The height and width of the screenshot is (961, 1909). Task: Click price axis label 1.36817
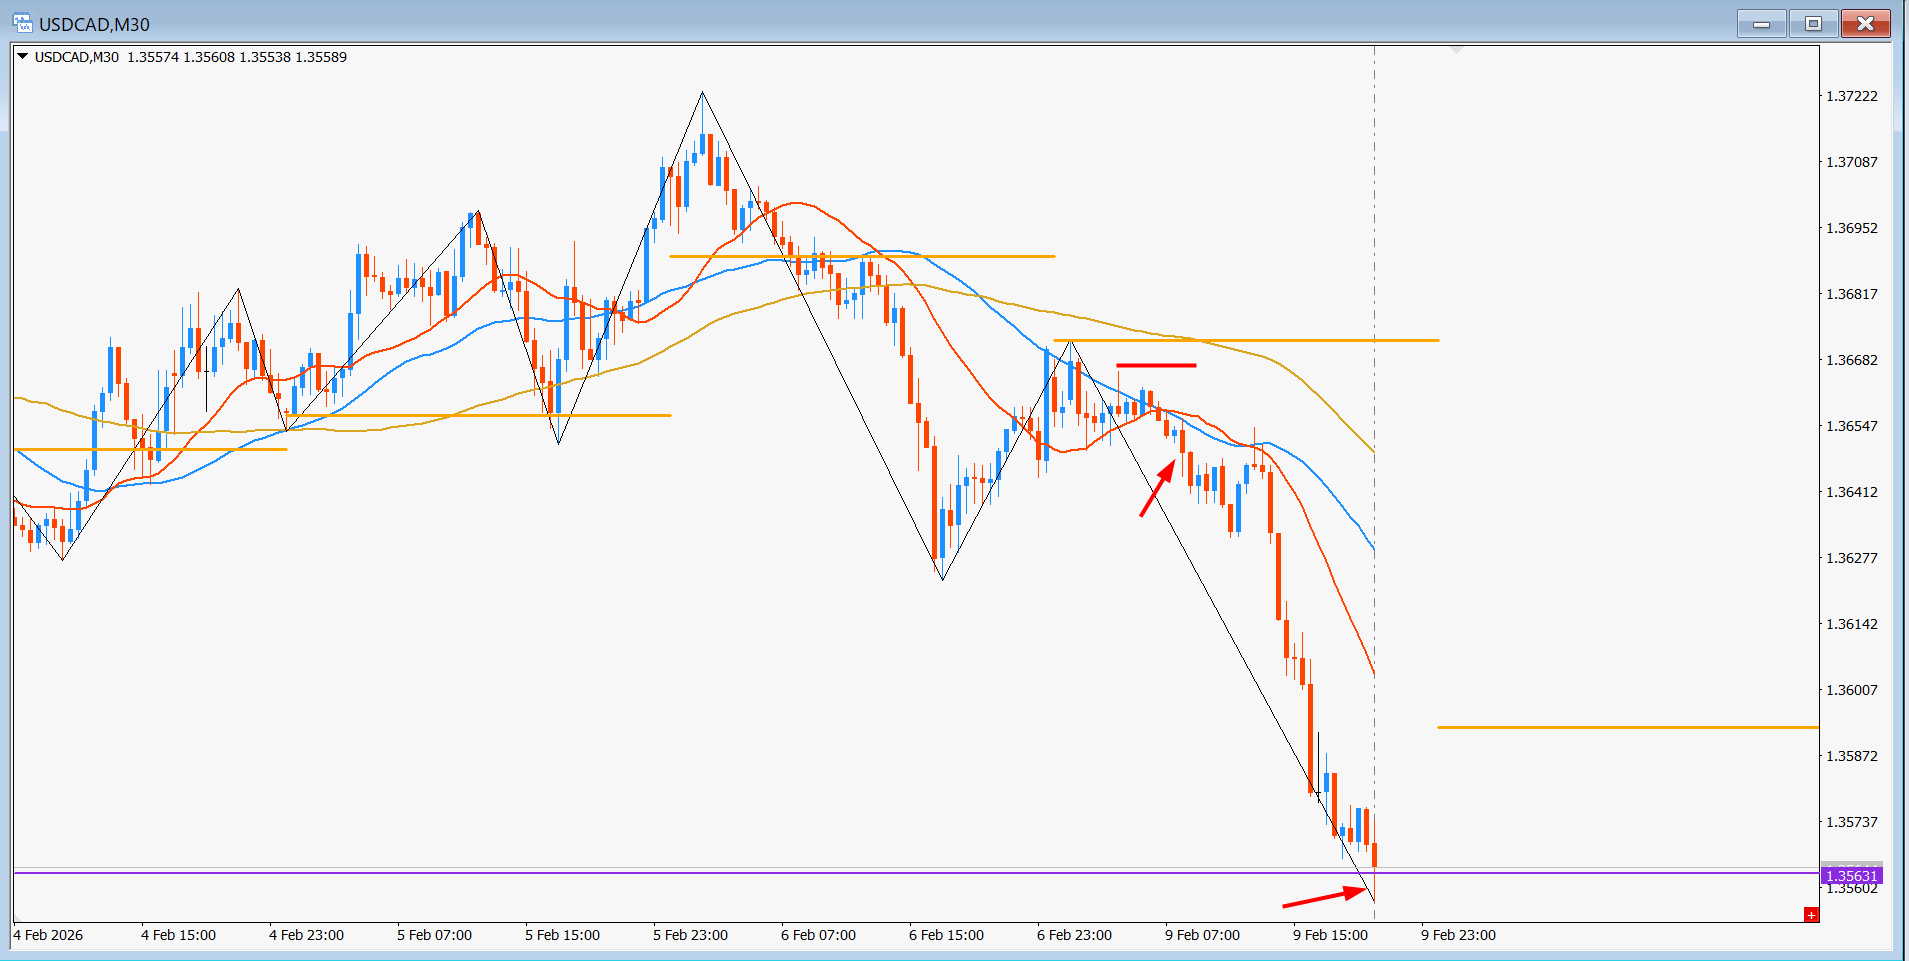pos(1852,294)
